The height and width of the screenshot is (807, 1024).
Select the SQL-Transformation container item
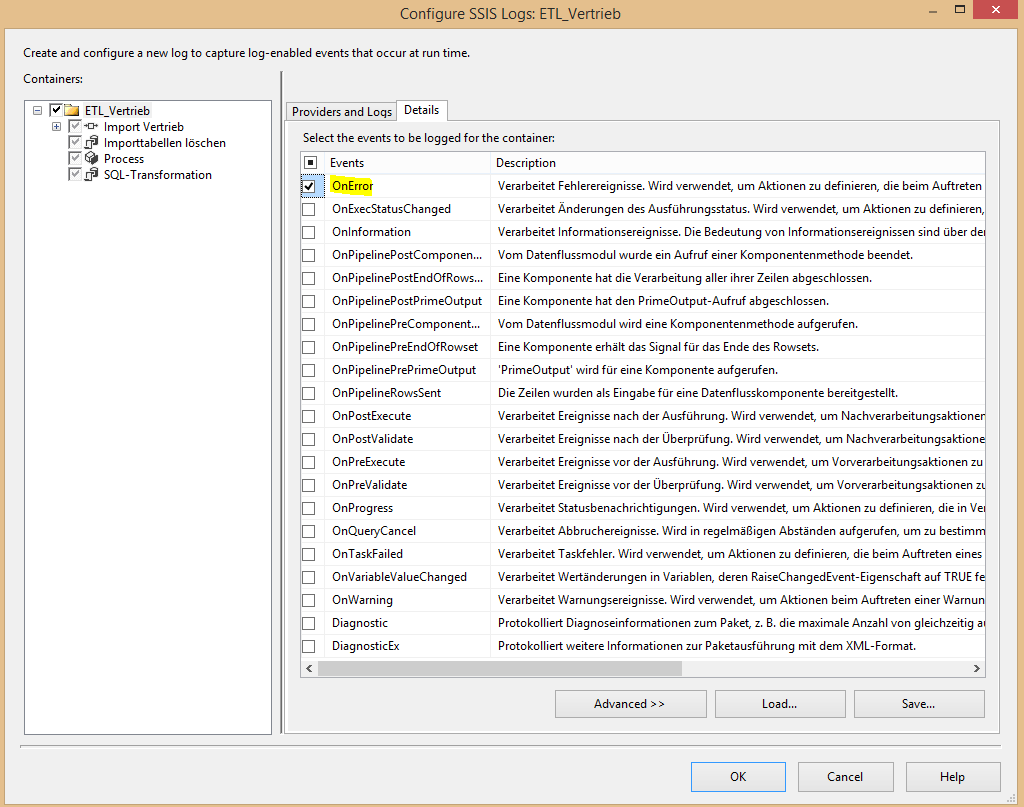pos(158,175)
